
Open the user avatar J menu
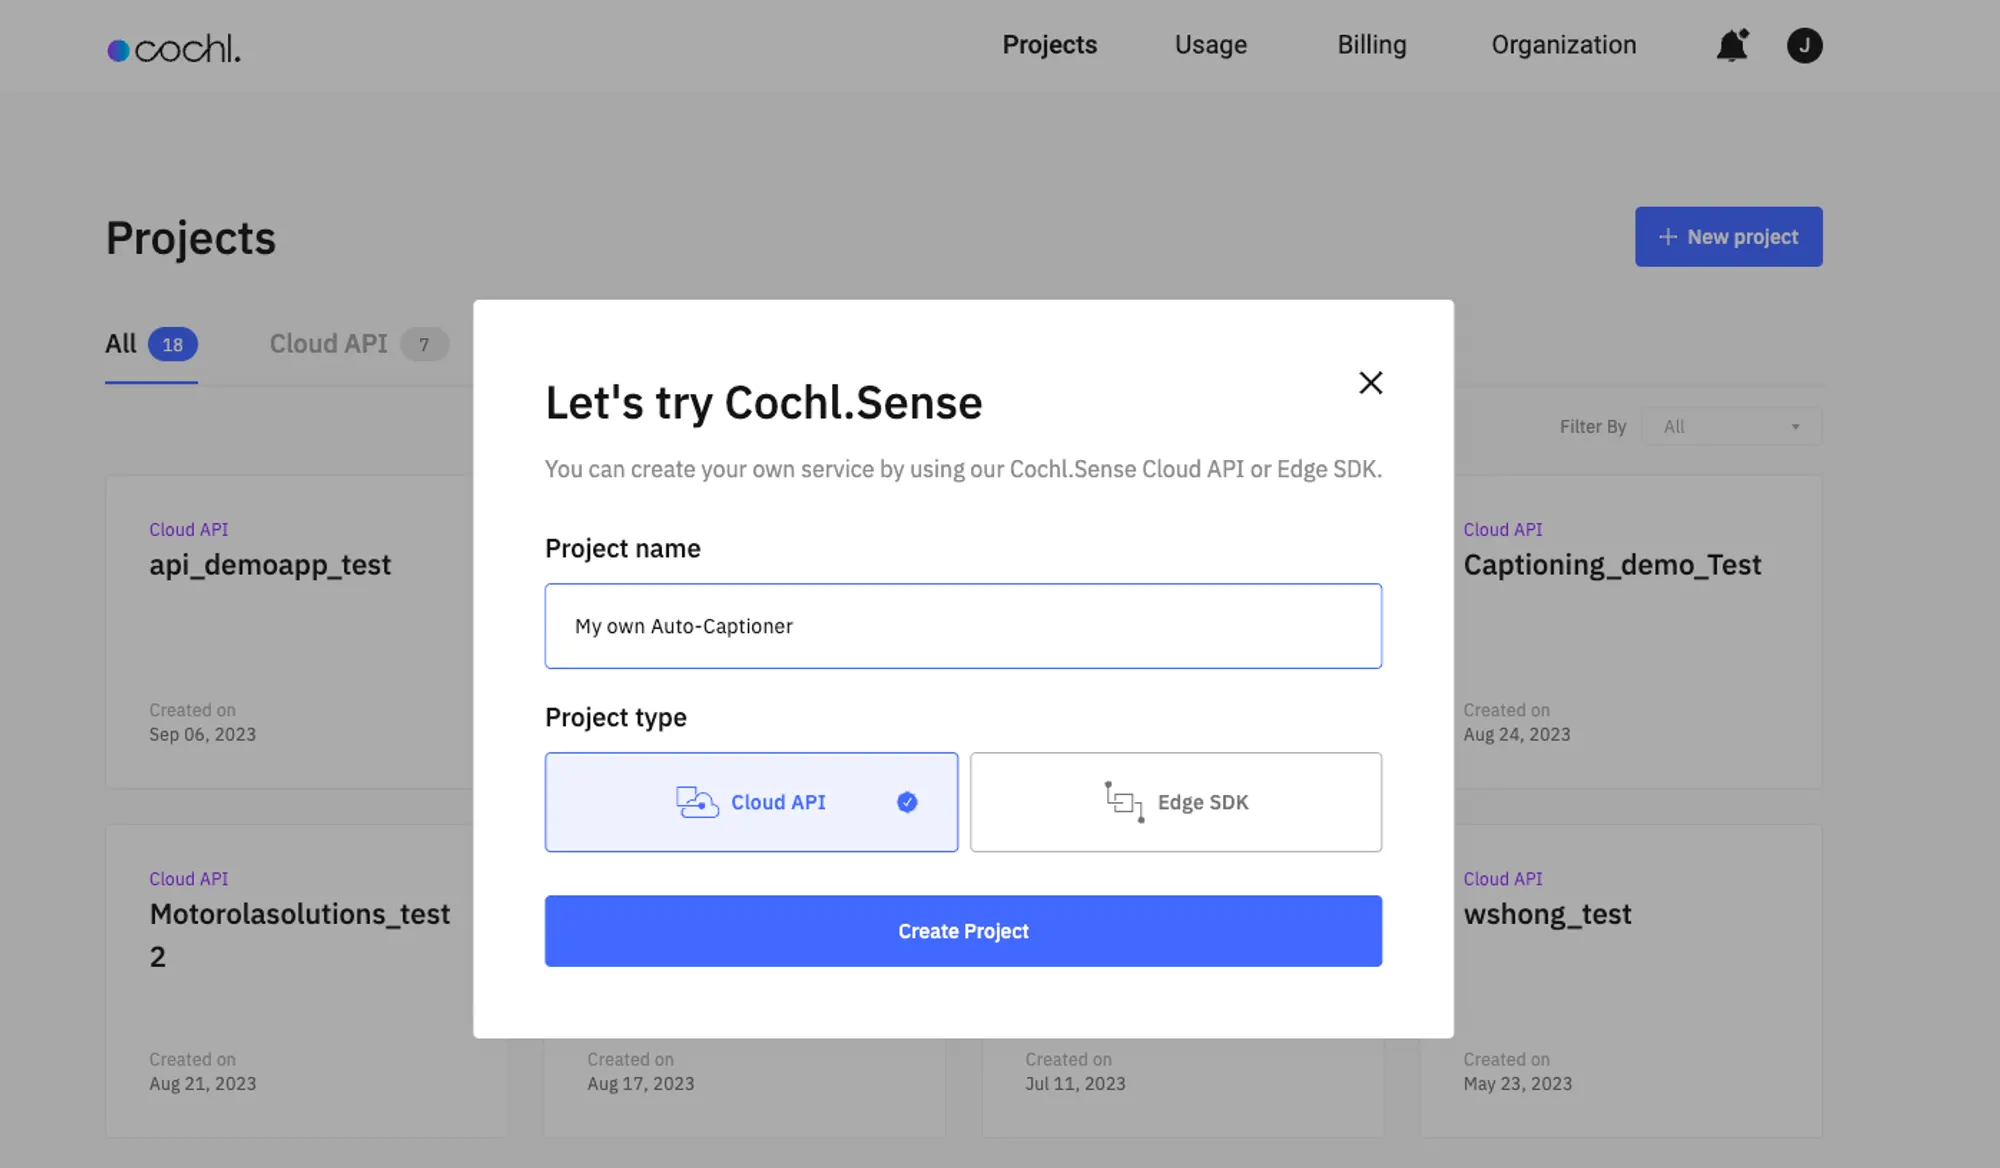(x=1804, y=45)
